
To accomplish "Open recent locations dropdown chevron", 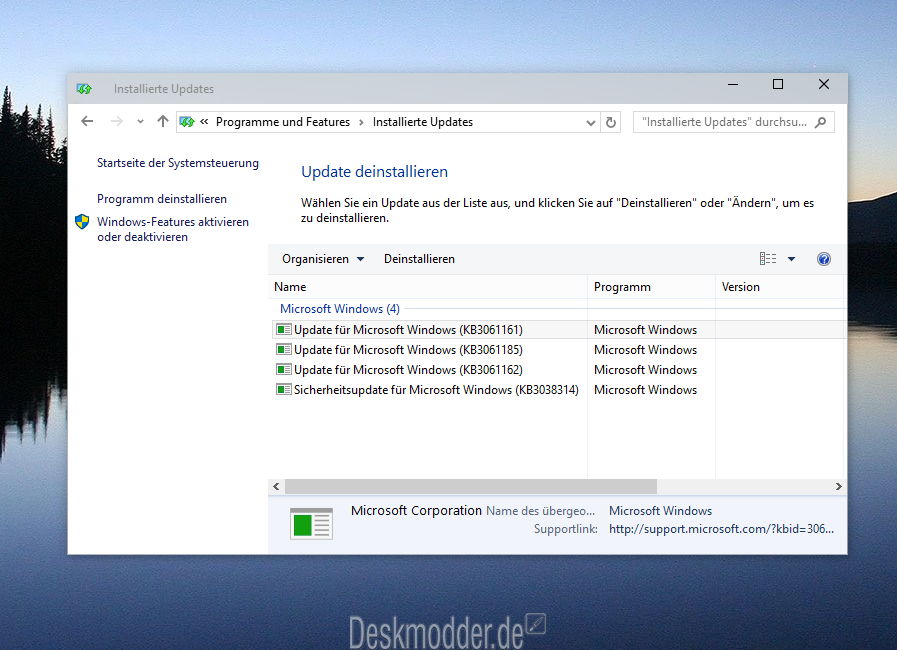I will tap(140, 122).
